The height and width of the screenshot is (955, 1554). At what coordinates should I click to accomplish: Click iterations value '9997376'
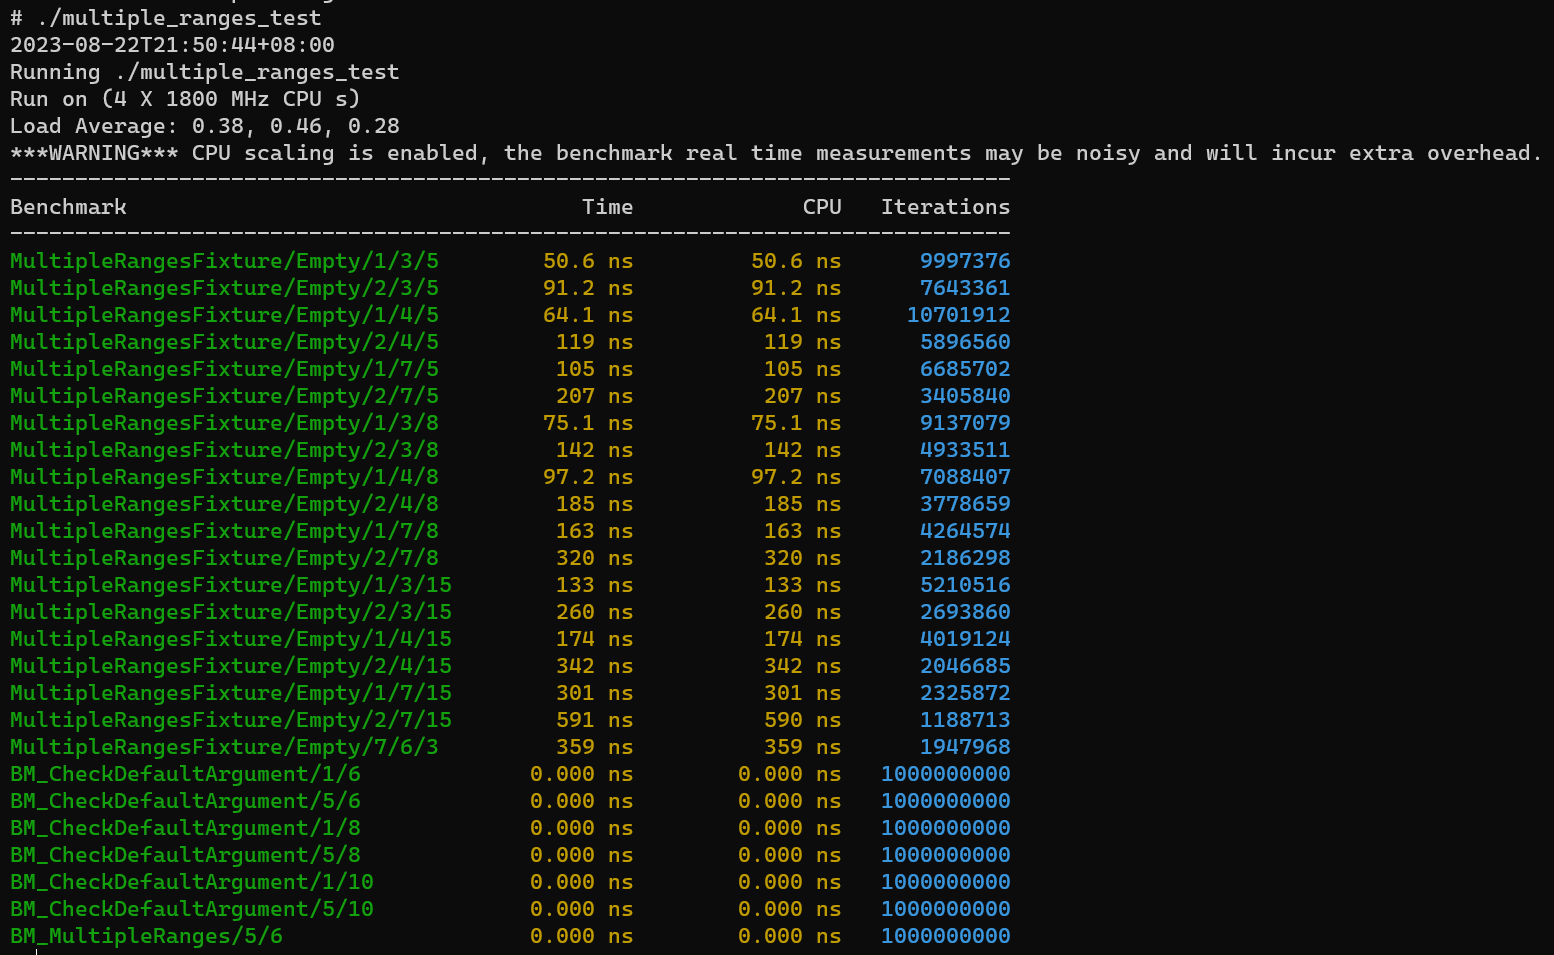coord(965,261)
